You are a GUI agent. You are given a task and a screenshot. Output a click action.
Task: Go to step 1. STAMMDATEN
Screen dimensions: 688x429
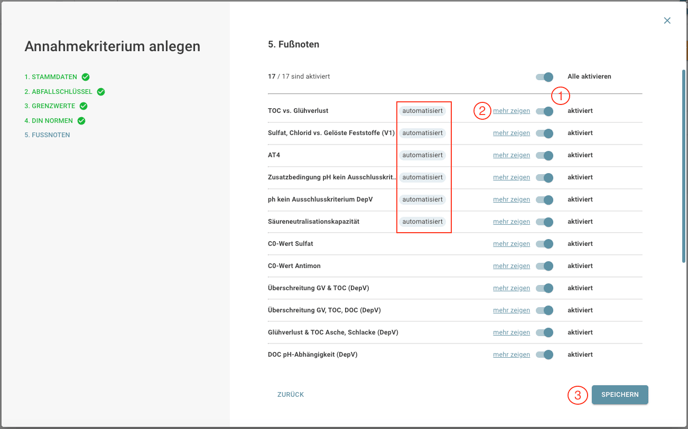click(51, 77)
